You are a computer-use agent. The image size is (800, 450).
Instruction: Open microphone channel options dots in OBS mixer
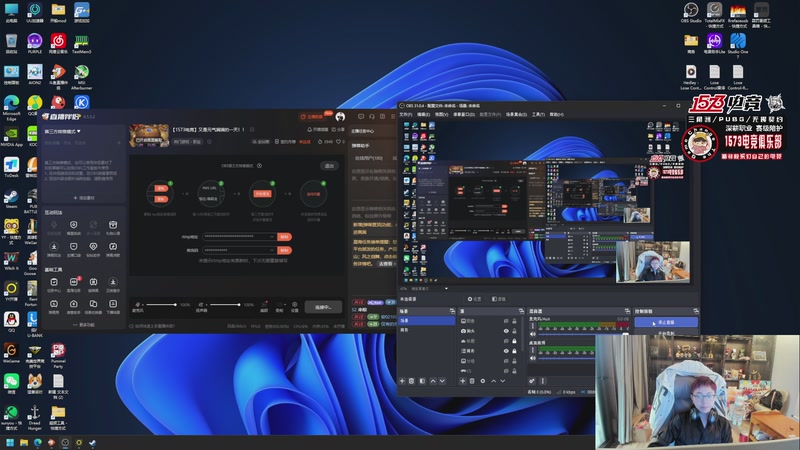coord(533,326)
